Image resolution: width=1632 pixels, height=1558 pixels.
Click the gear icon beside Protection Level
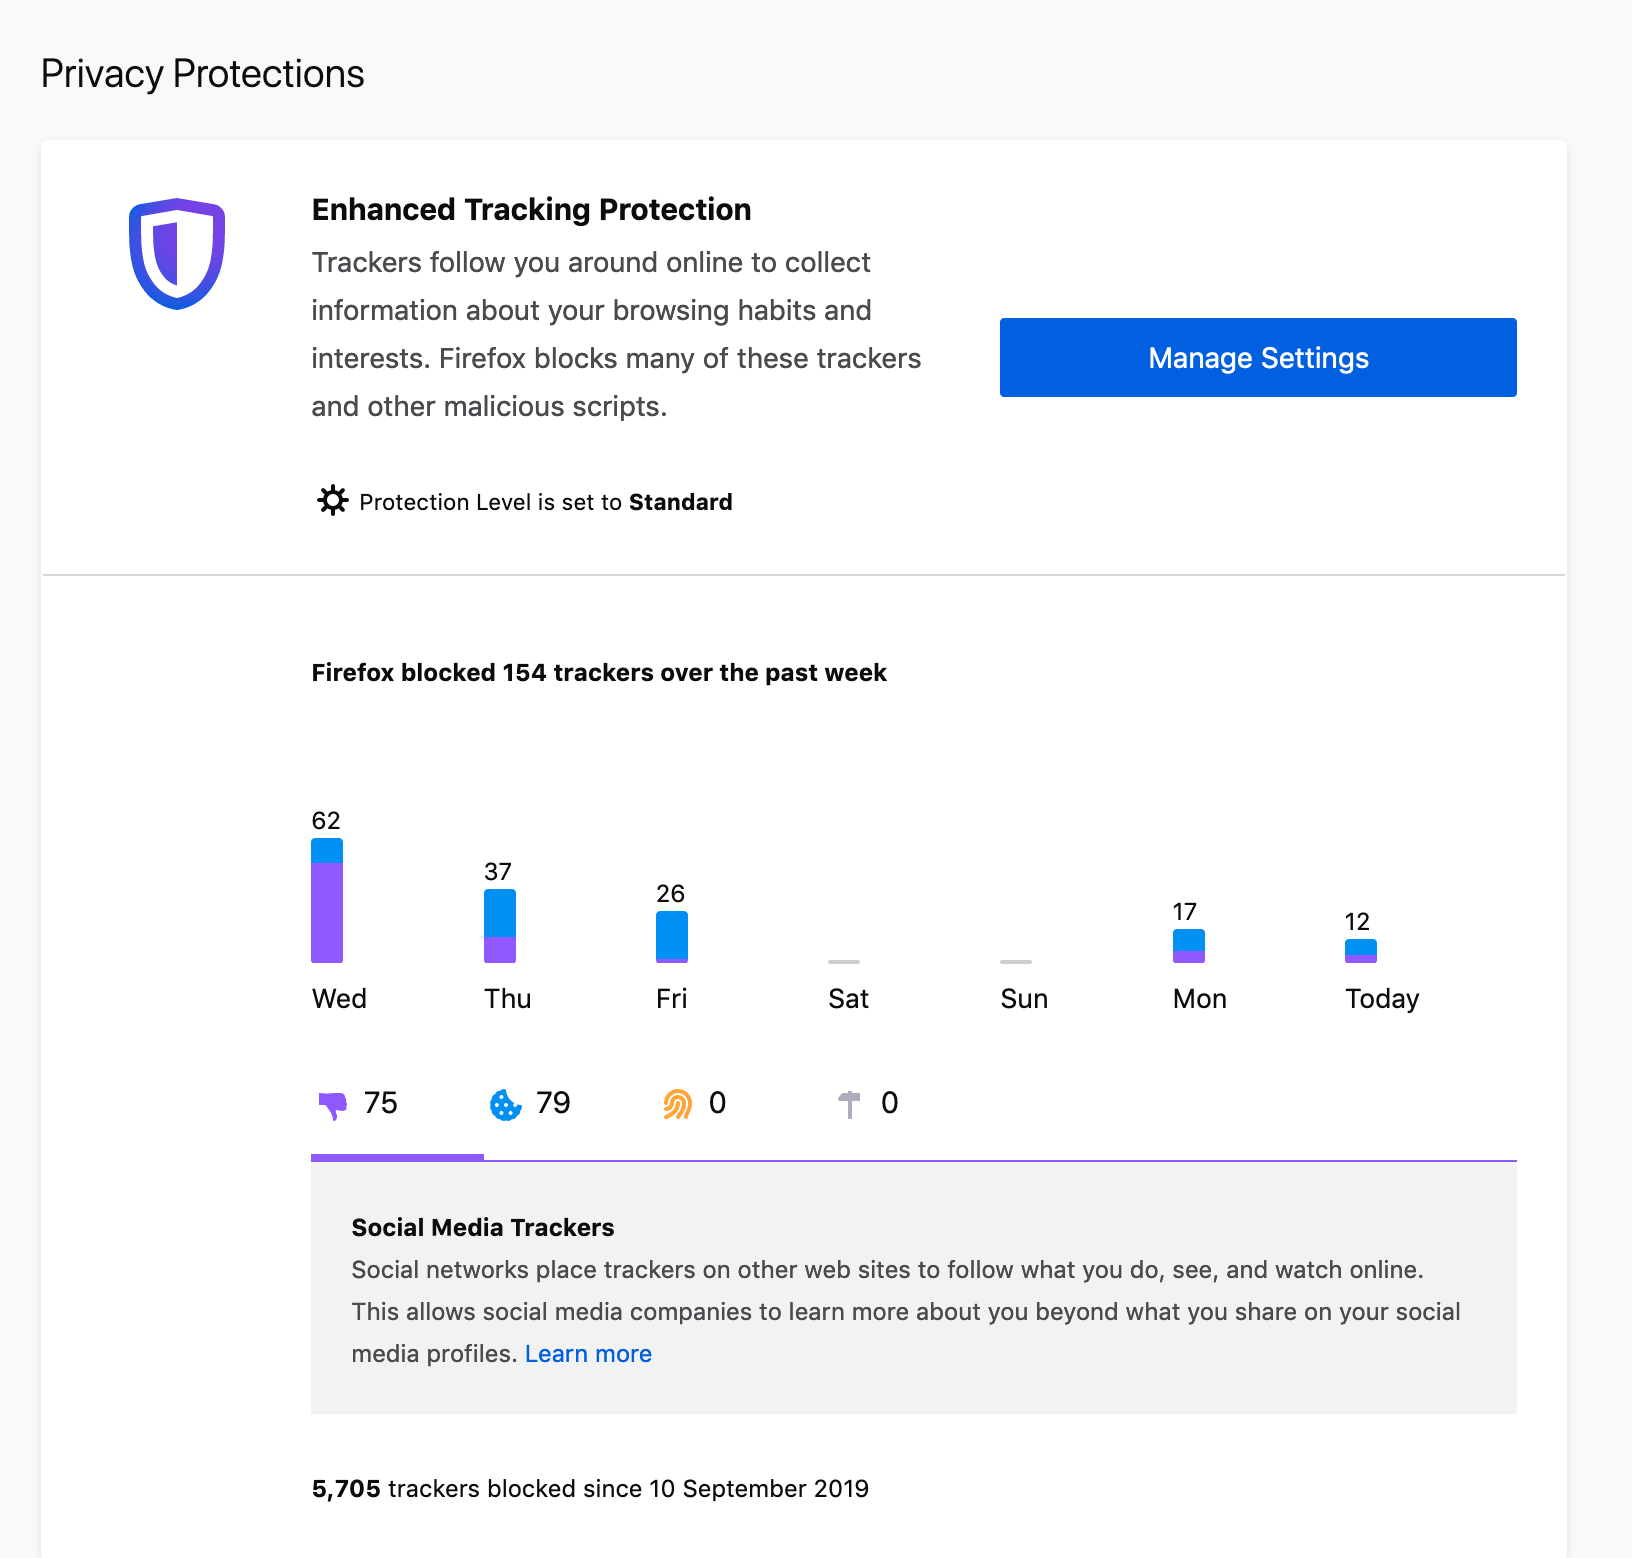pyautogui.click(x=332, y=501)
